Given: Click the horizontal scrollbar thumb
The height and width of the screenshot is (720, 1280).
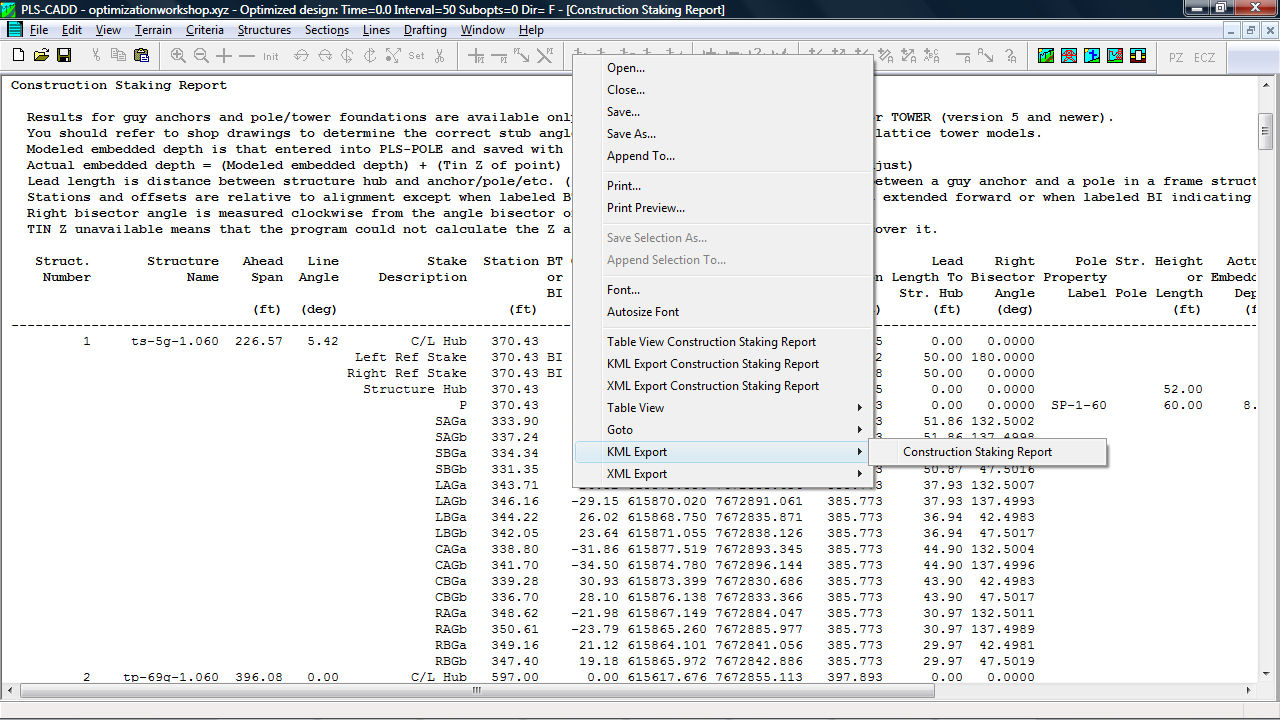Looking at the screenshot, I should click(x=476, y=690).
